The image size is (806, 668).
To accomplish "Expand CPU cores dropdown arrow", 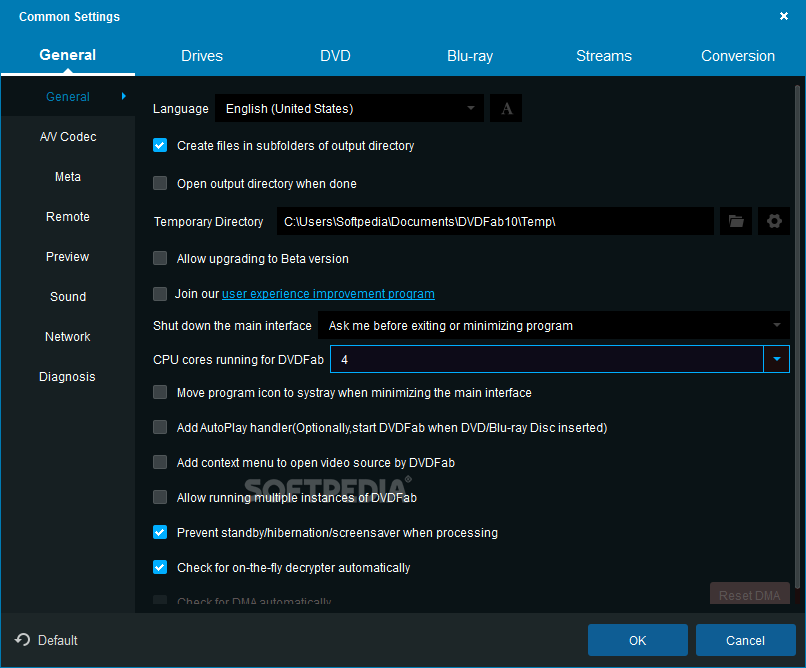I will (777, 359).
